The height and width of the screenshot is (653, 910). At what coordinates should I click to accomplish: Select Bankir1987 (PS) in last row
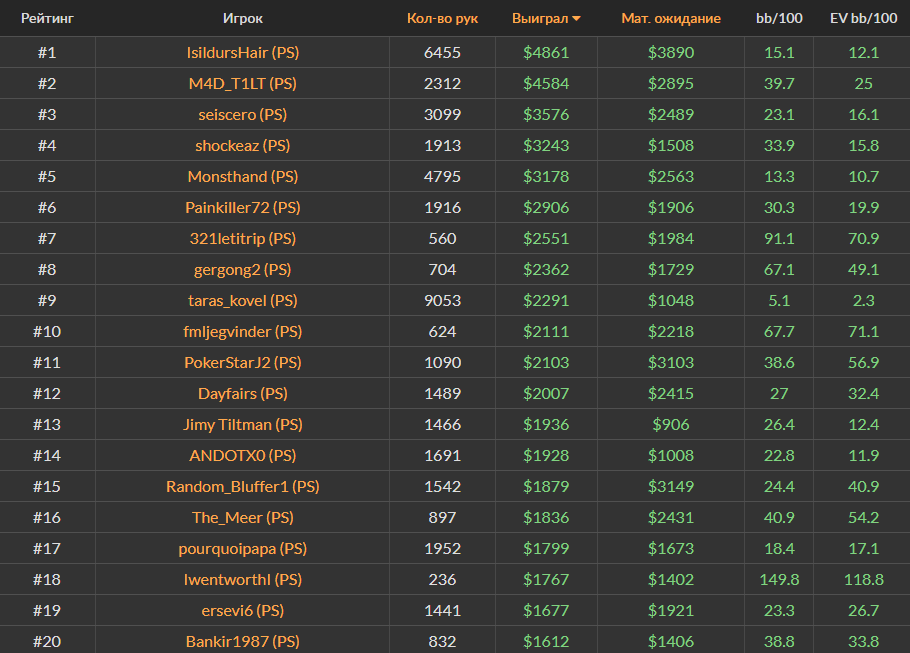point(243,641)
